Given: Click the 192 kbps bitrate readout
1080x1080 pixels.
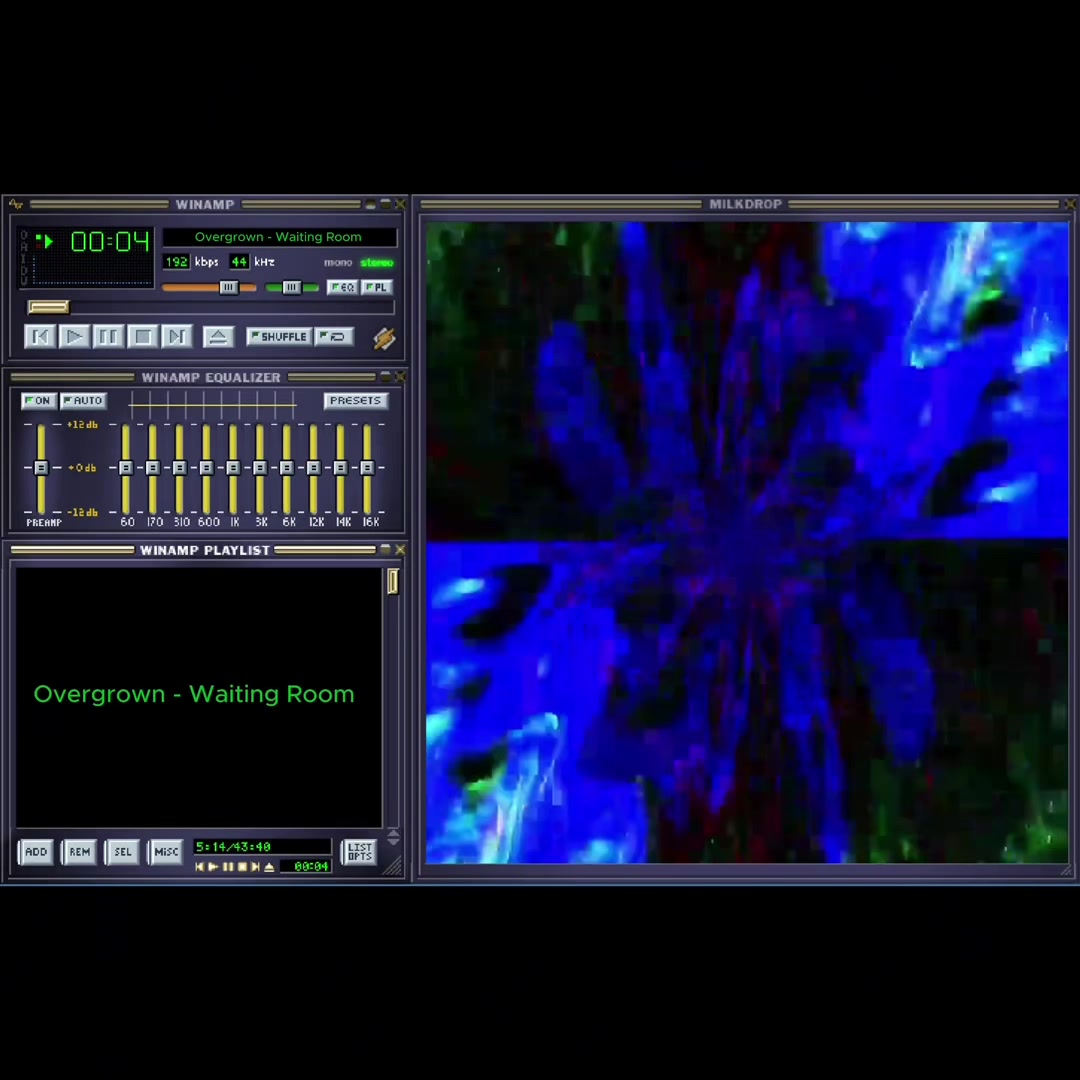Looking at the screenshot, I should (x=176, y=262).
